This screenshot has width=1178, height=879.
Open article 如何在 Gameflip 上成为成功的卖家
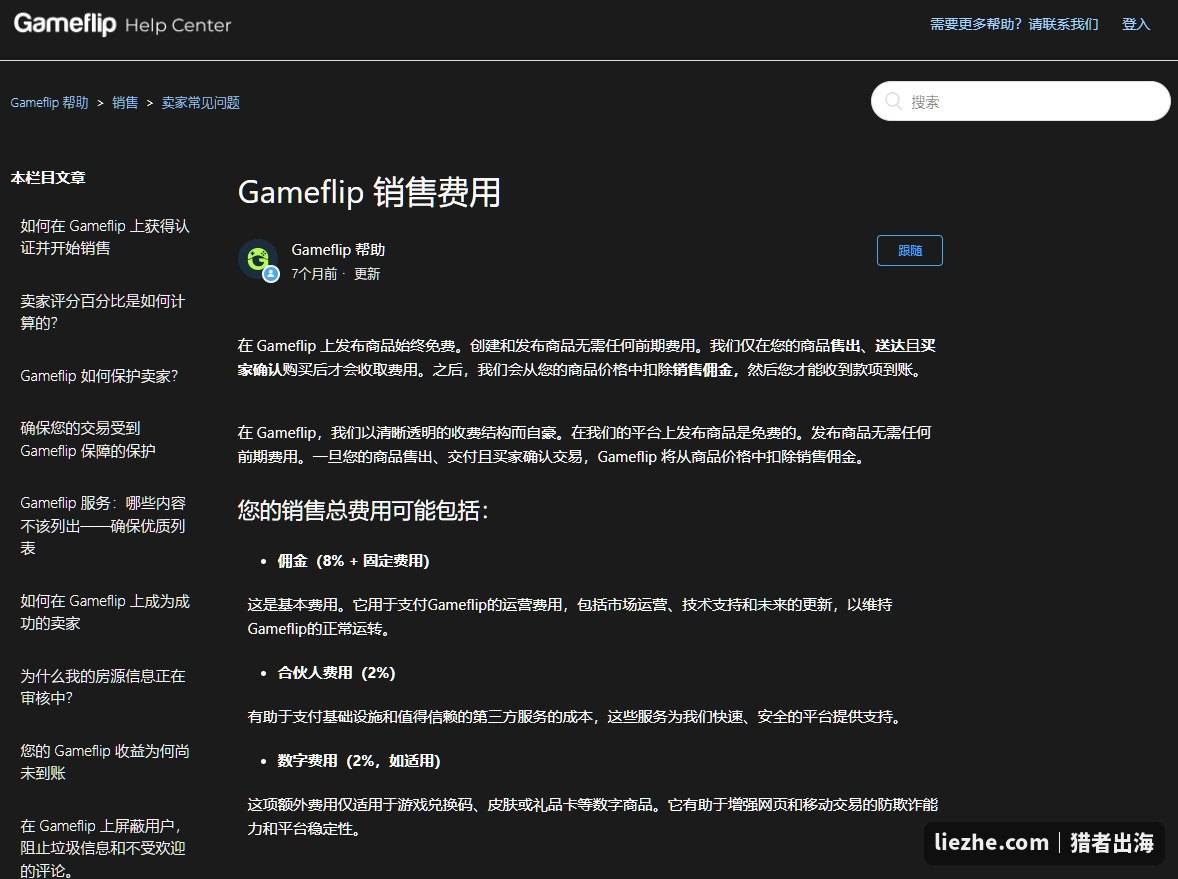click(105, 612)
